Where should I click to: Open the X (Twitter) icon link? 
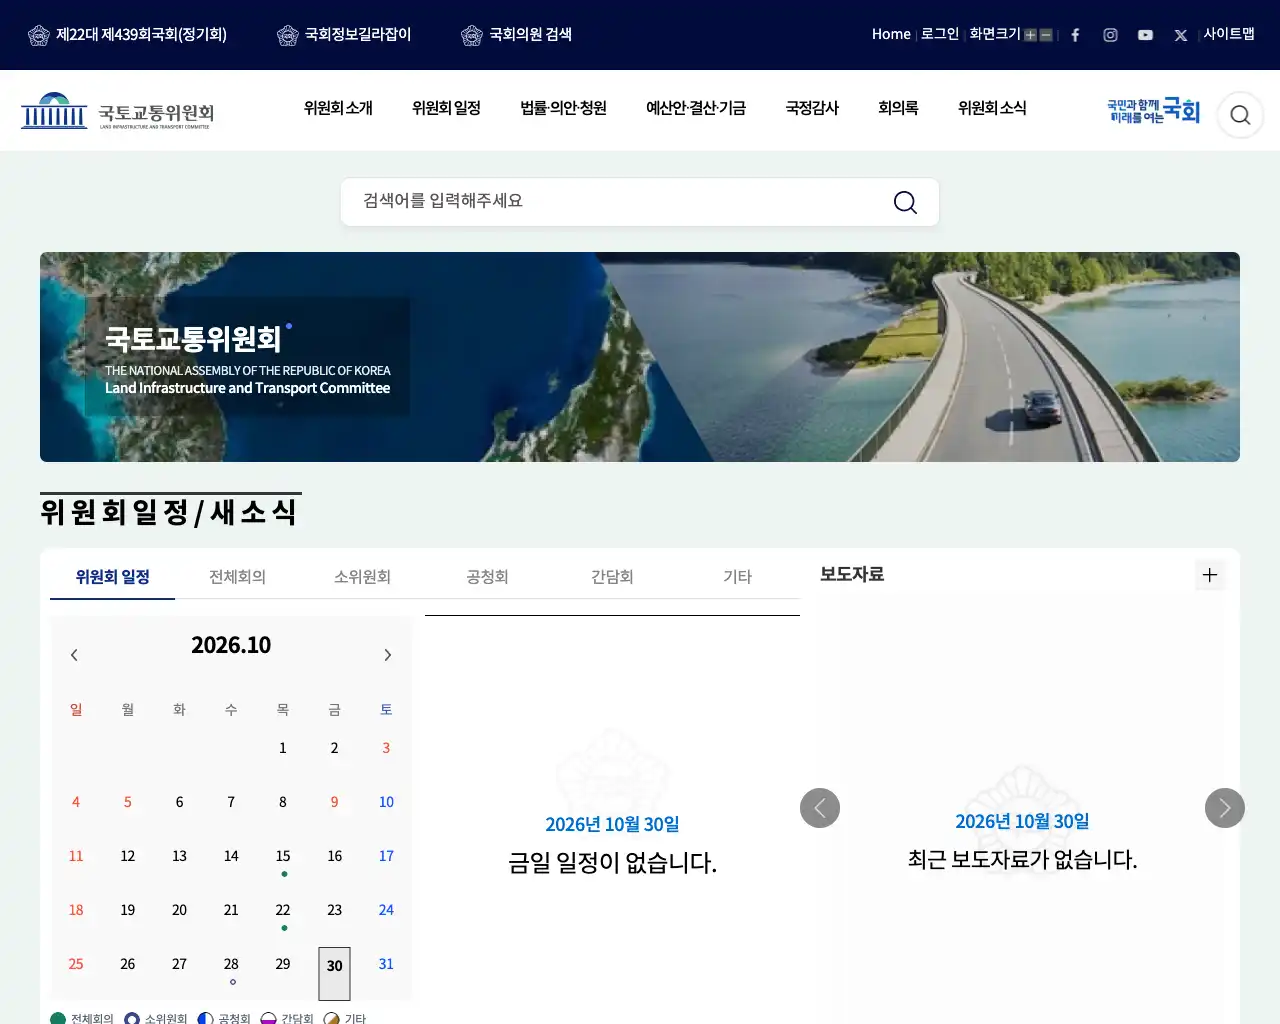tap(1181, 35)
